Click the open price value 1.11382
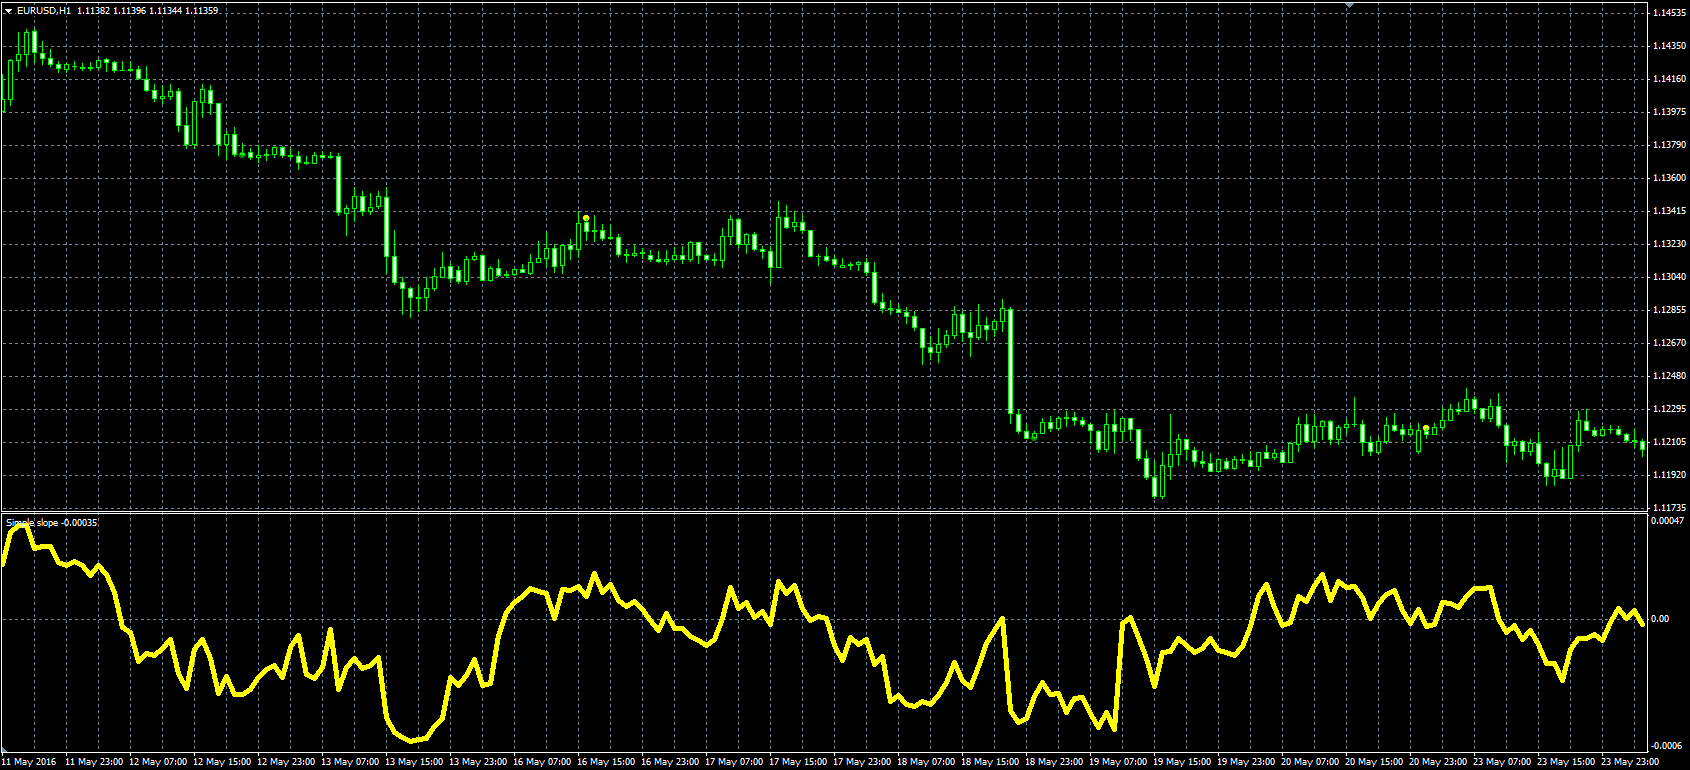 [93, 10]
